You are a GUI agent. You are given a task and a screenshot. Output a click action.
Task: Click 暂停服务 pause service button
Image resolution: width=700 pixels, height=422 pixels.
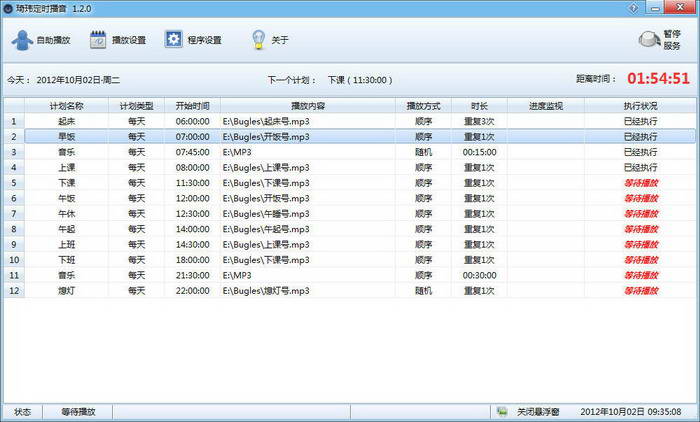click(659, 40)
